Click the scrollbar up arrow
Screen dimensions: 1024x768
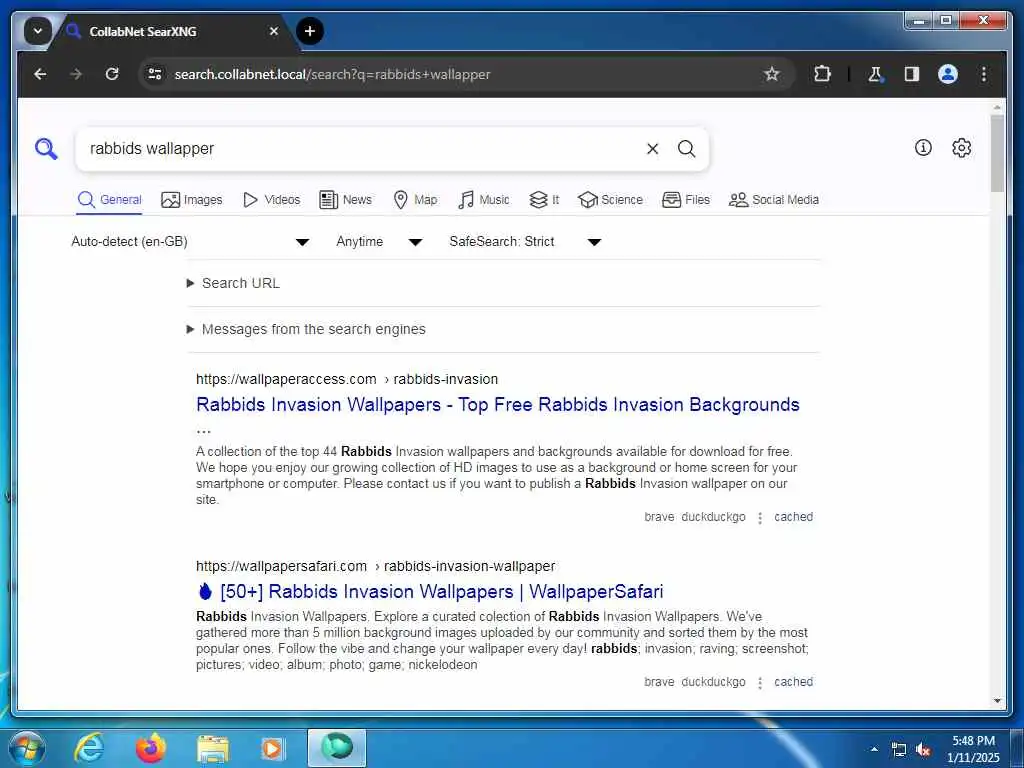click(997, 107)
